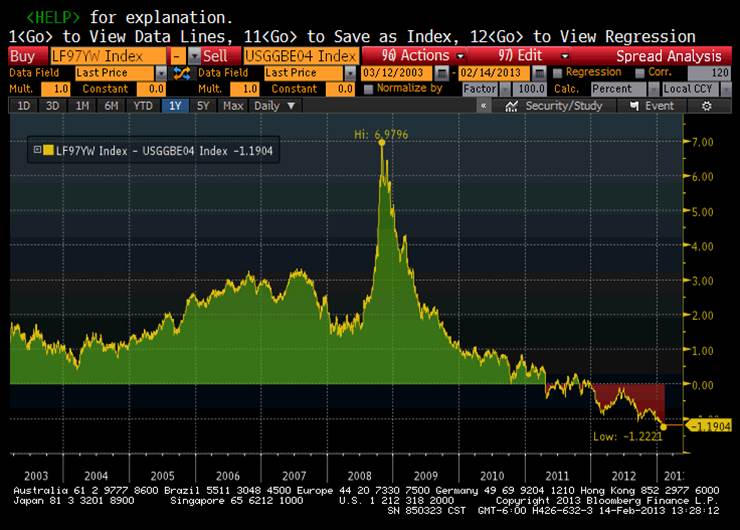This screenshot has height=530, width=740.
Task: Select the 5Y time range button
Action: coord(204,106)
